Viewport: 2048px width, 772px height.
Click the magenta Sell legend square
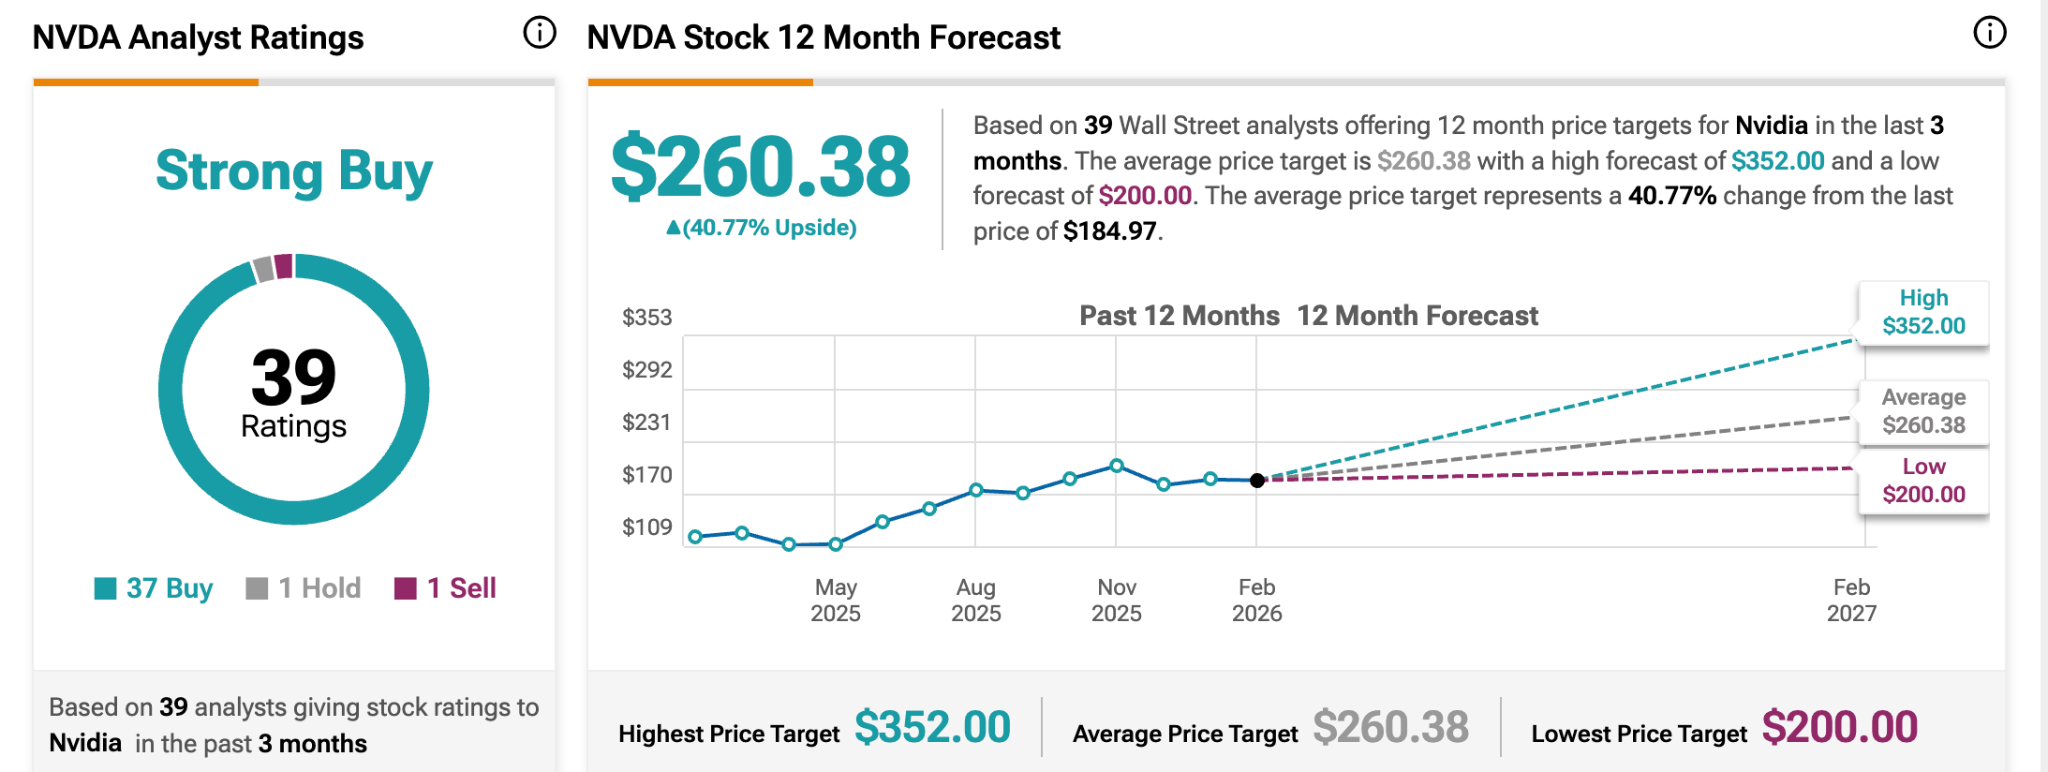coord(405,588)
